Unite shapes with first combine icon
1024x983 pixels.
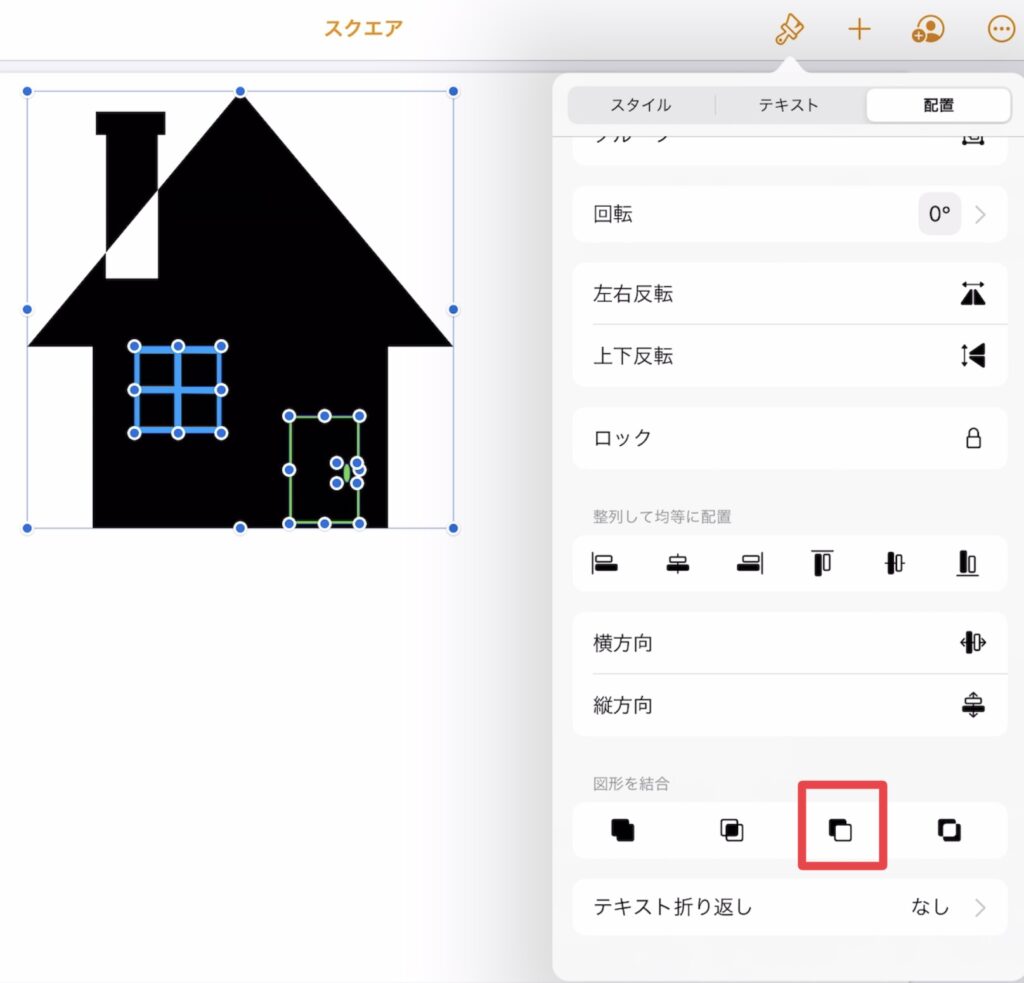622,830
